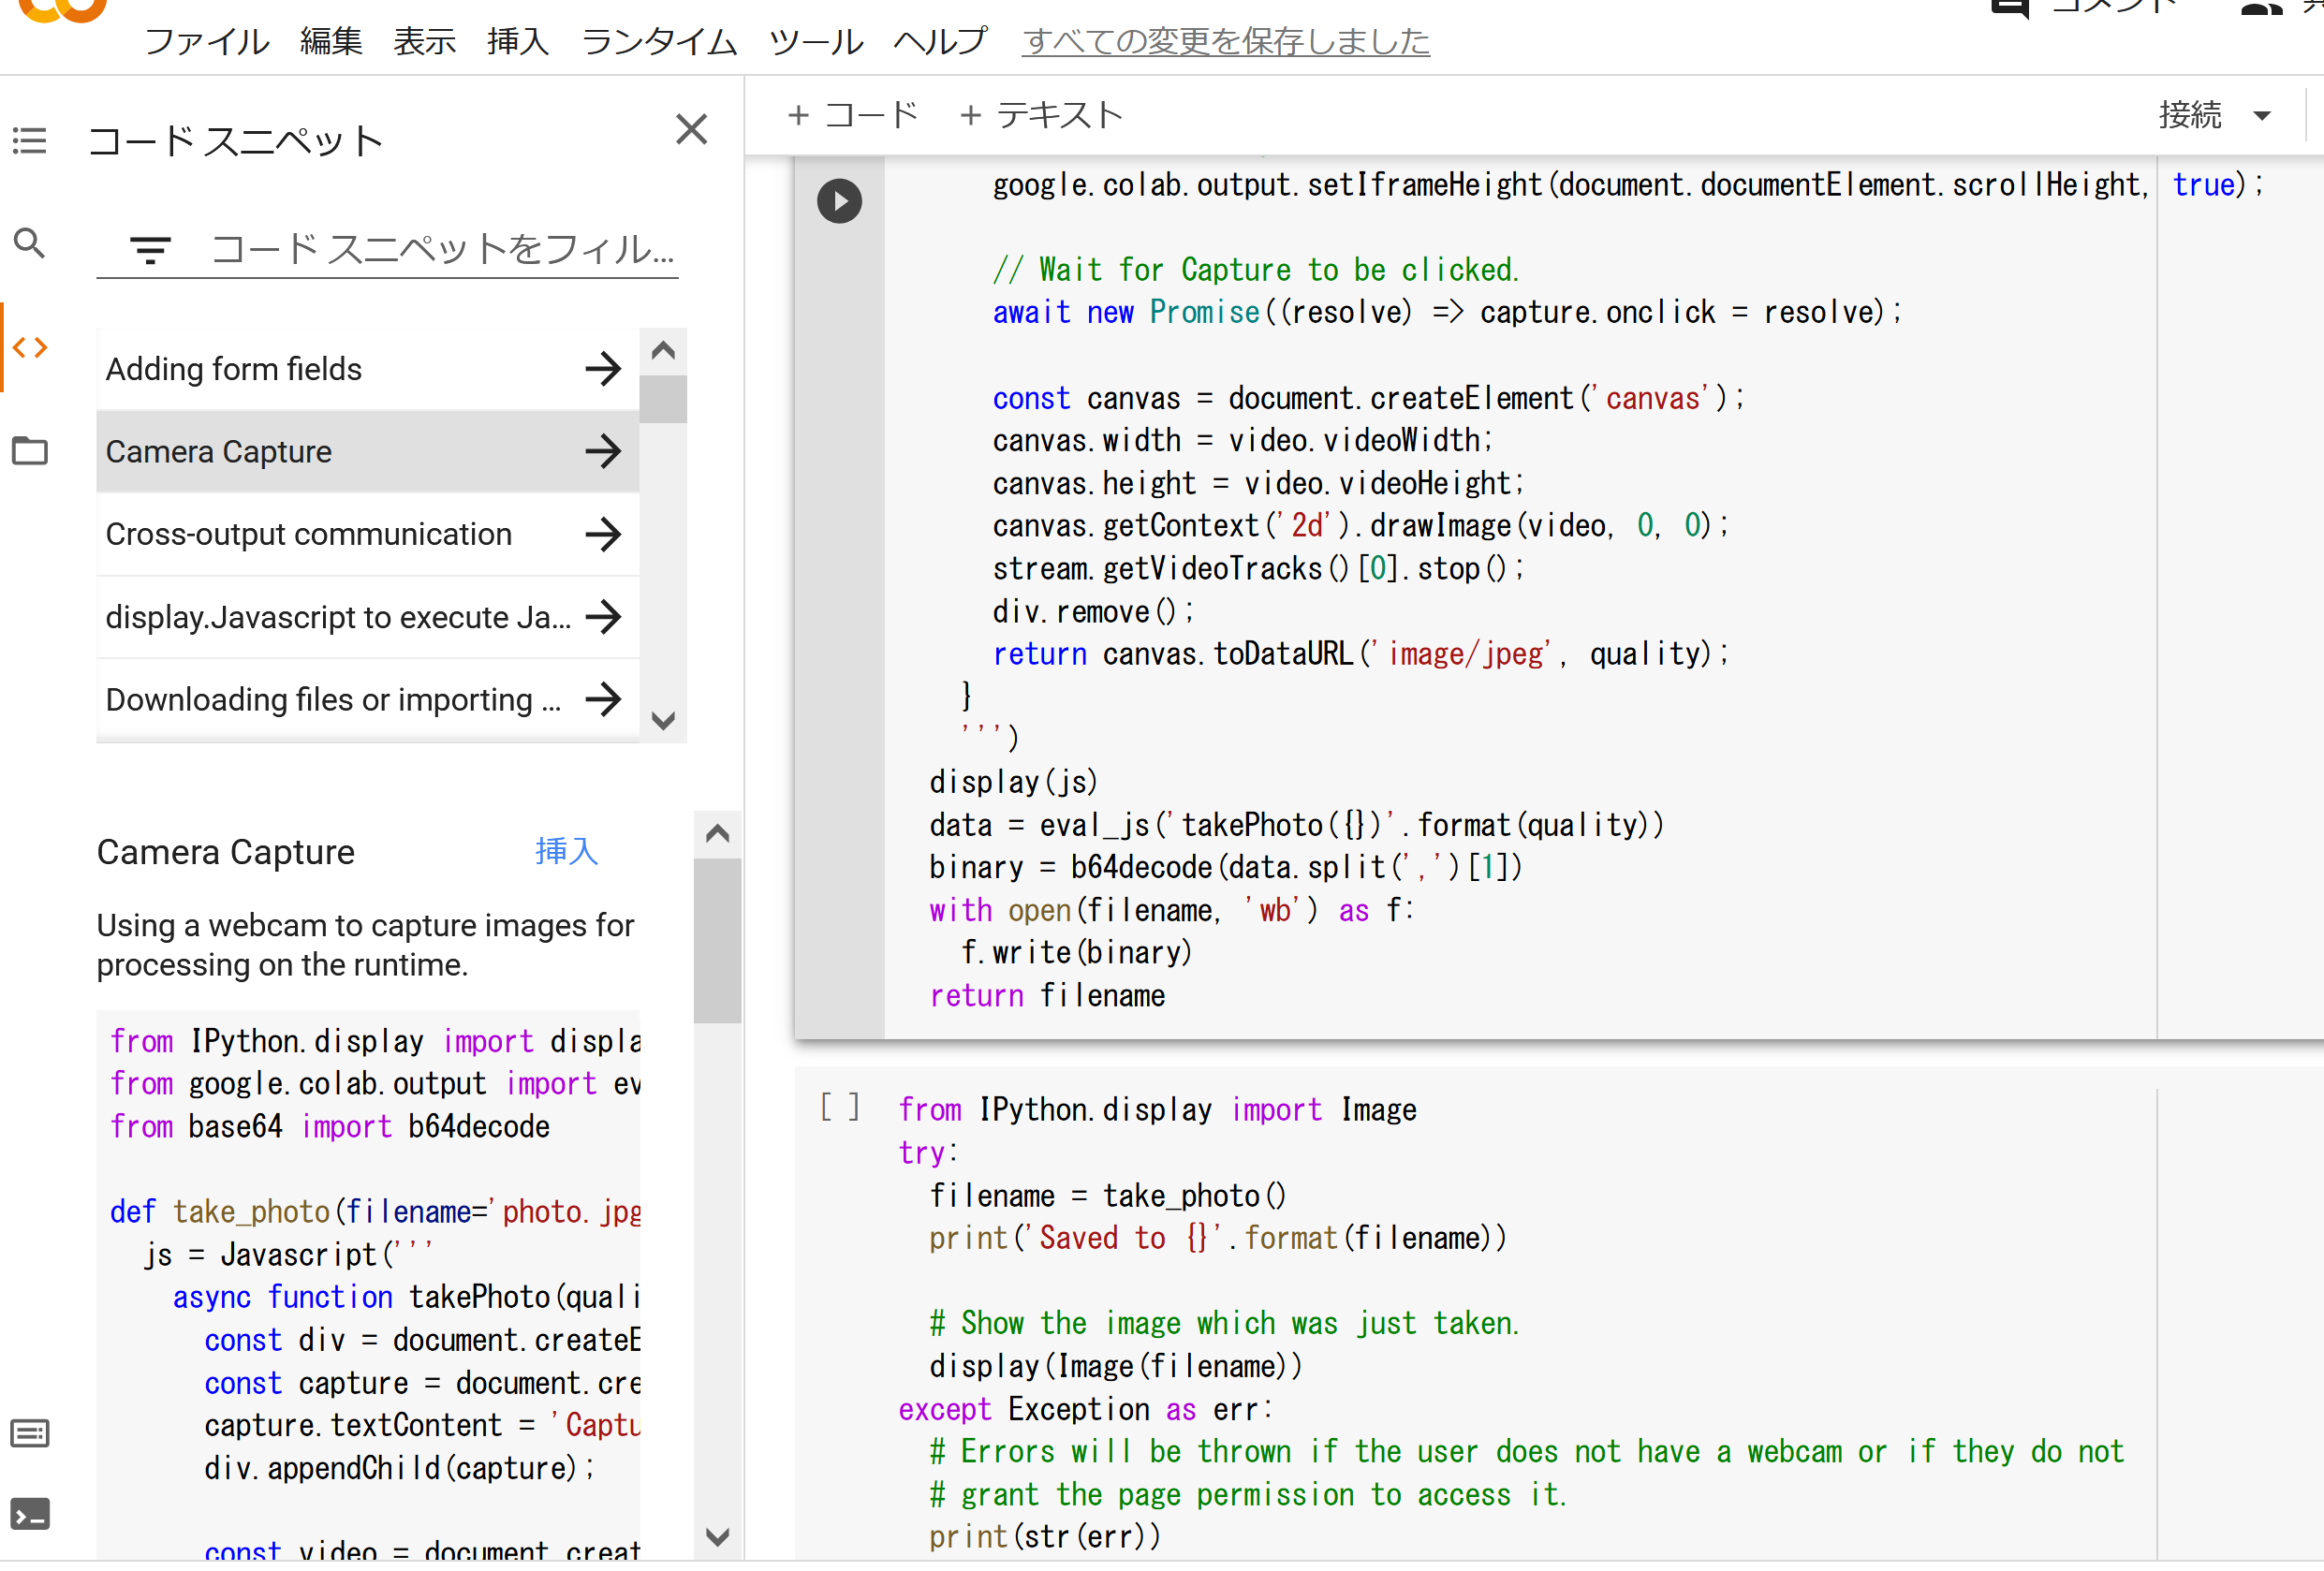Open the ファイル menu

click(x=199, y=37)
